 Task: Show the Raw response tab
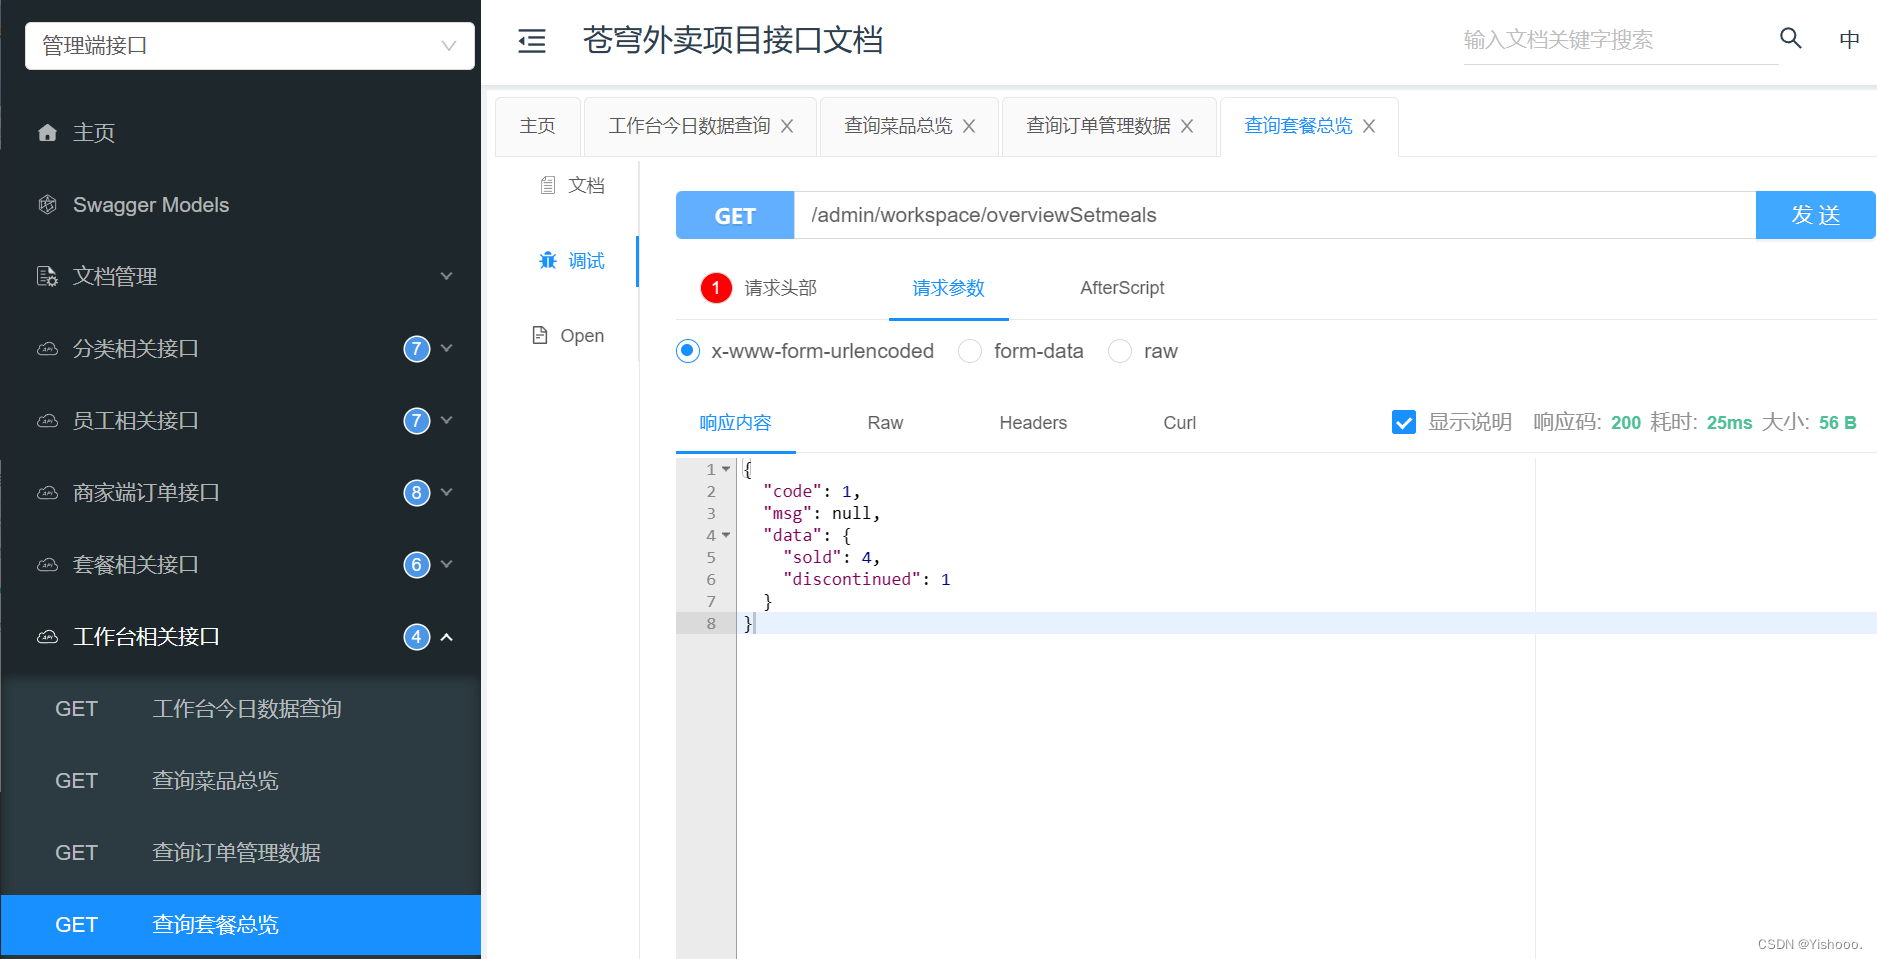[885, 423]
